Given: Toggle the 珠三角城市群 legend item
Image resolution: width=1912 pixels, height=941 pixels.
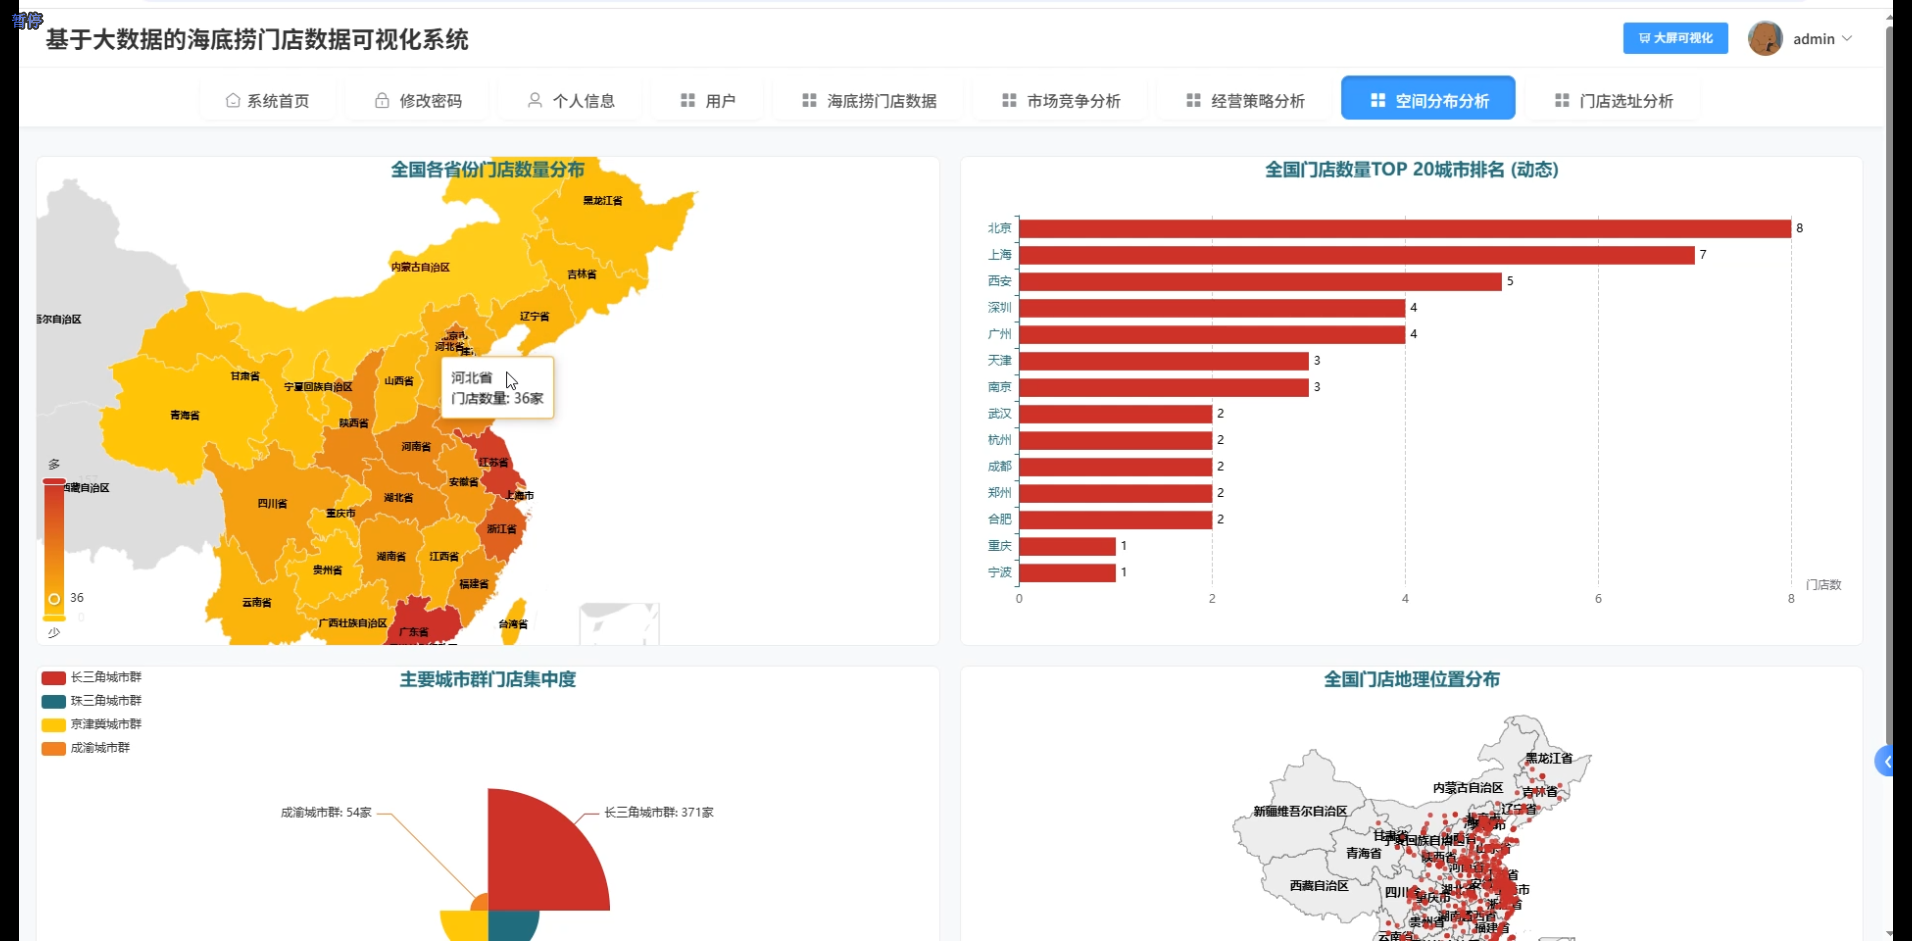Looking at the screenshot, I should (x=92, y=701).
